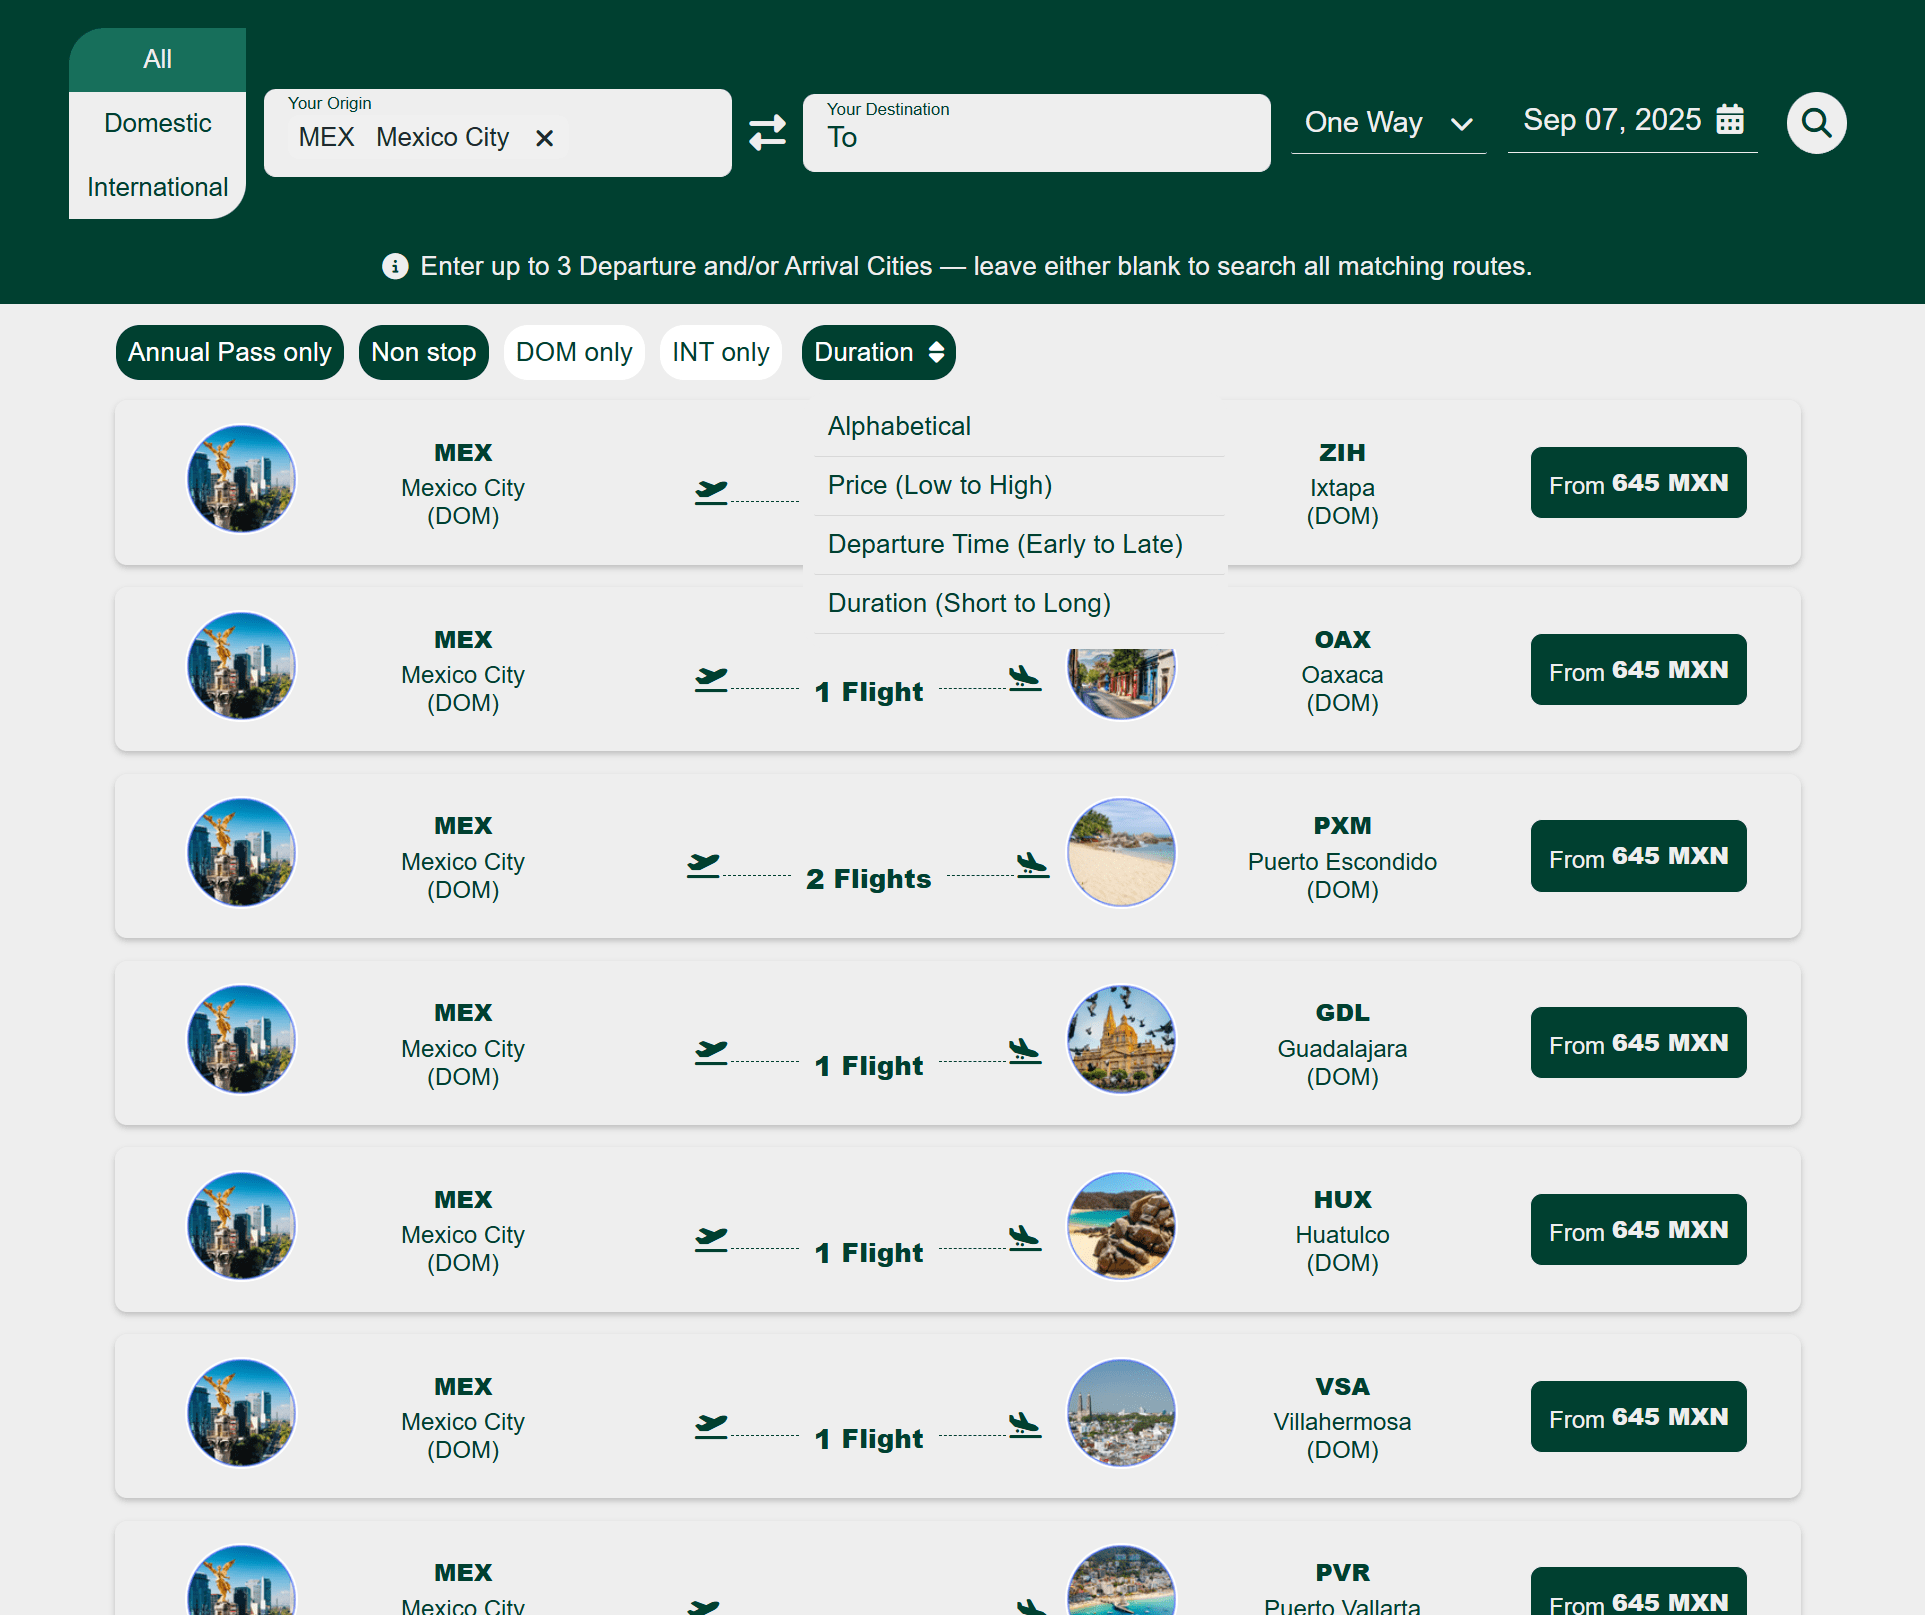Select Price (Low to High) sort option
This screenshot has width=1925, height=1615.
[x=939, y=485]
